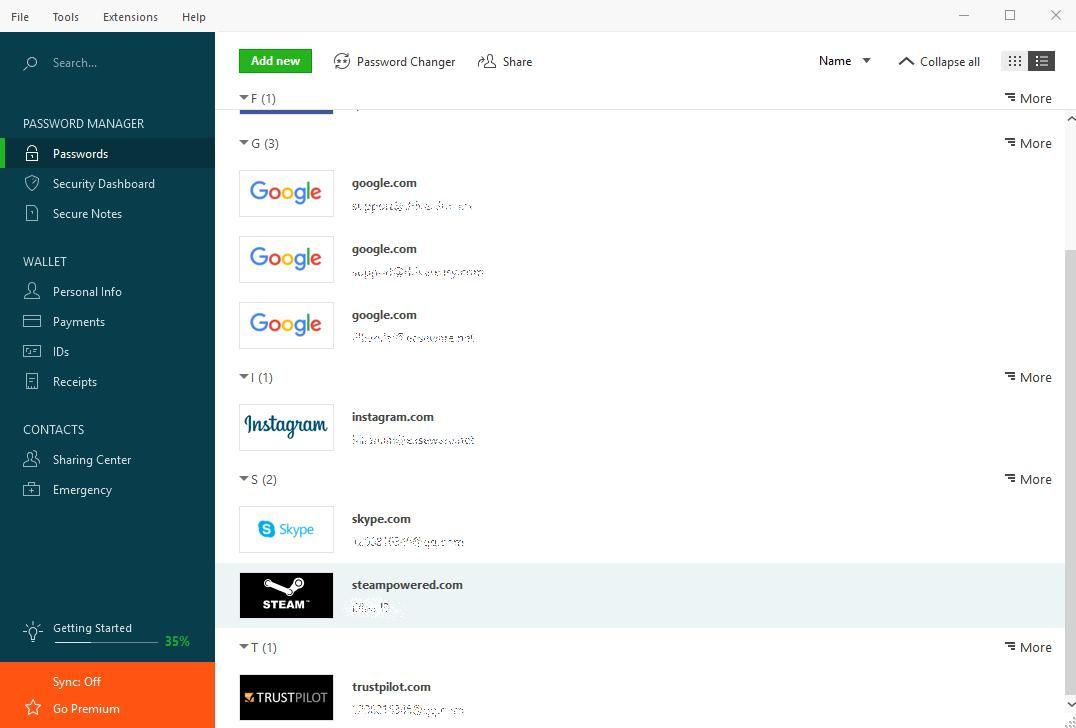The image size is (1076, 728).
Task: Open Security Dashboard shield icon
Action: pyautogui.click(x=32, y=184)
